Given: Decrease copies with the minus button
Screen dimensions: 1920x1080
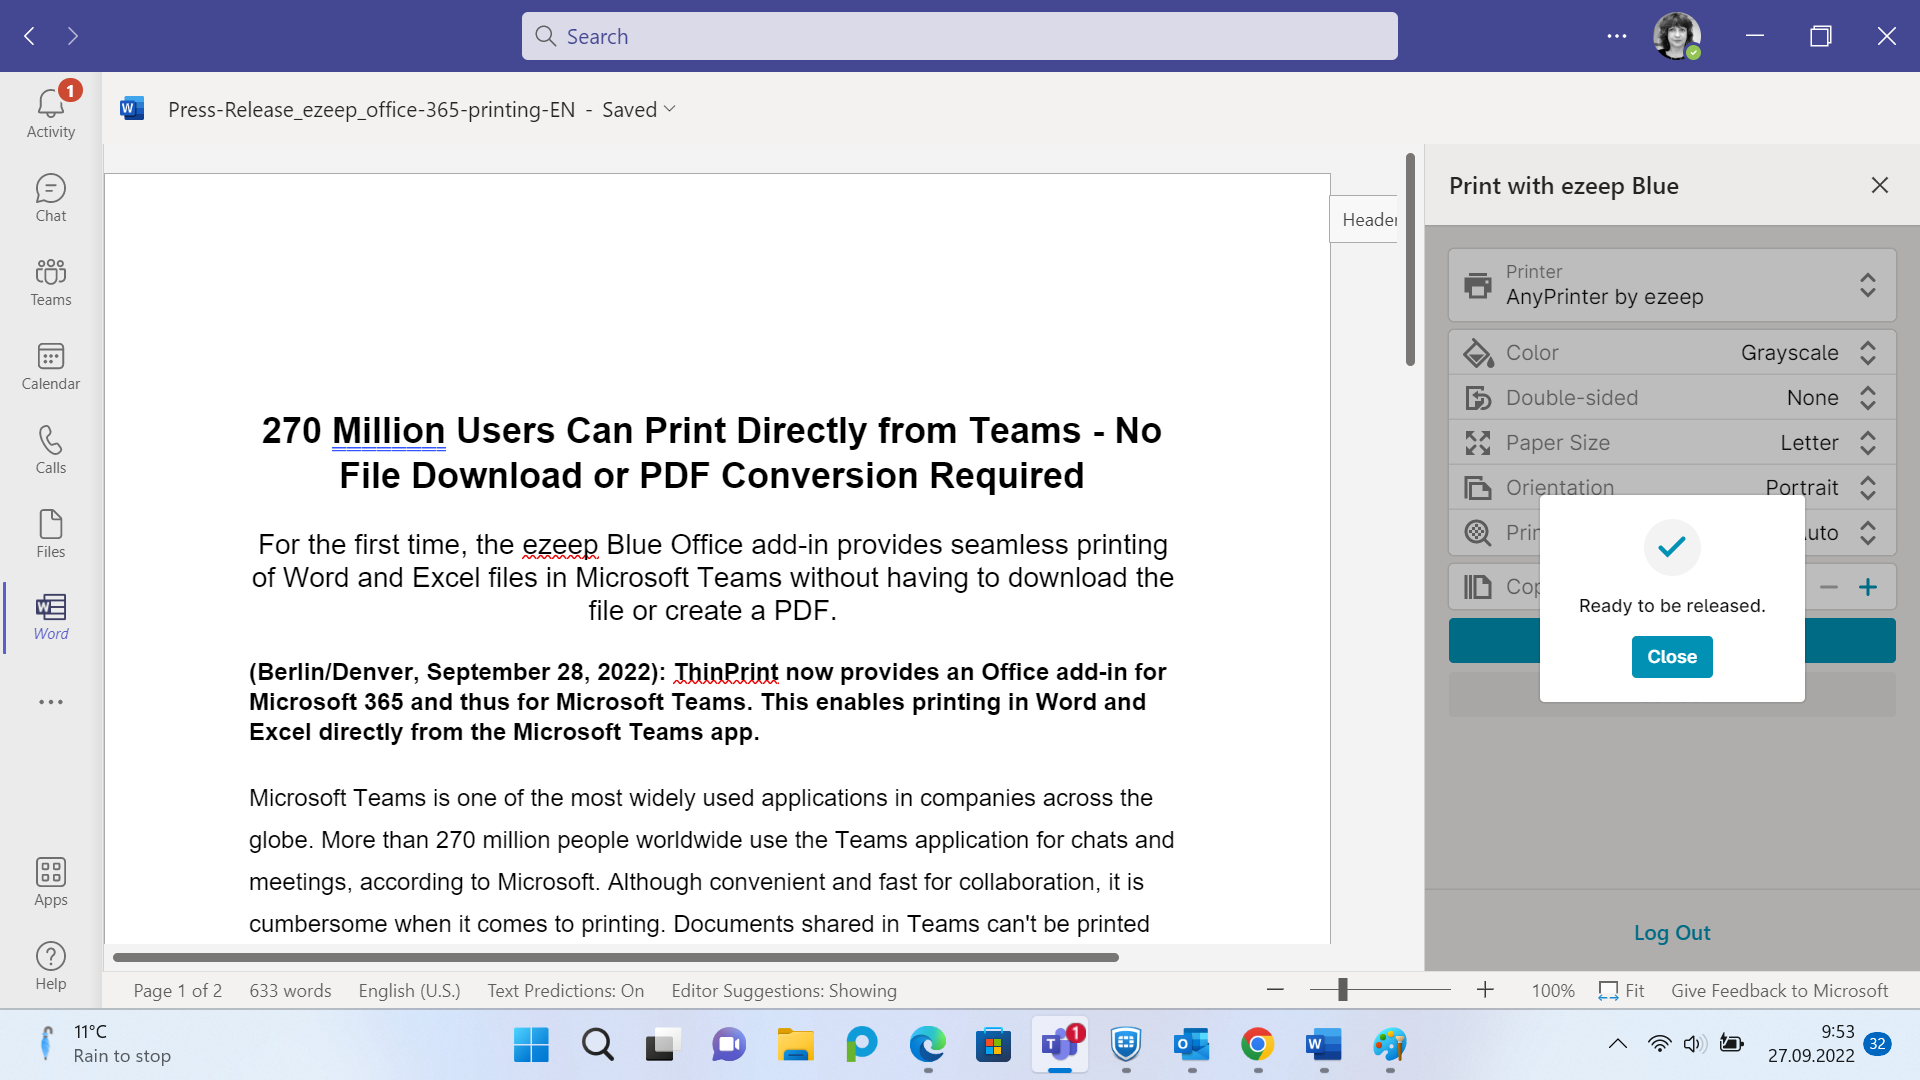Looking at the screenshot, I should pyautogui.click(x=1829, y=587).
